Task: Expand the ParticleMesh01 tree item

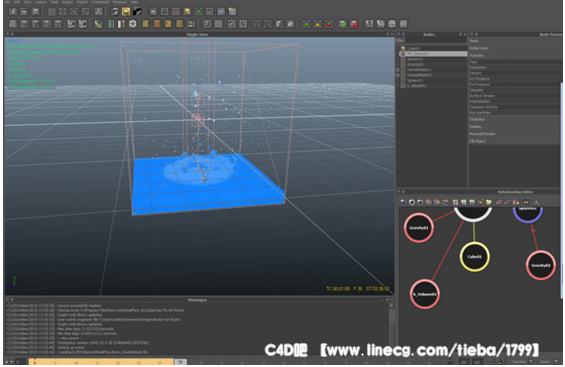Action: (398, 70)
